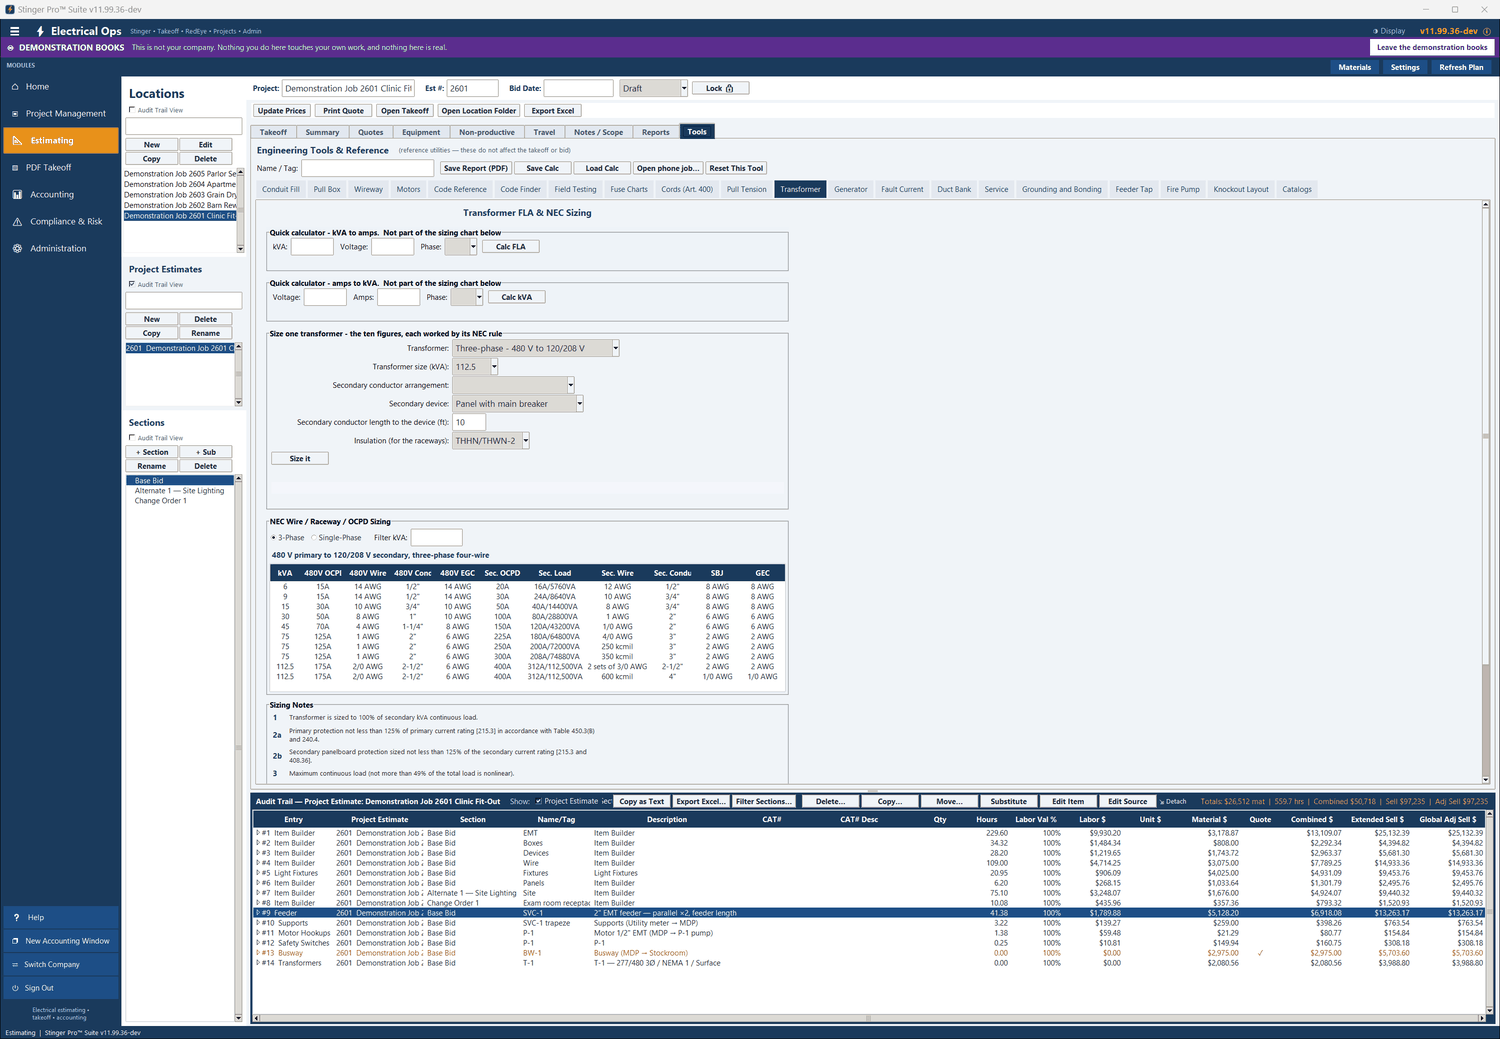Toggle Audit Trail View under Locations
The width and height of the screenshot is (1500, 1039).
click(x=132, y=110)
